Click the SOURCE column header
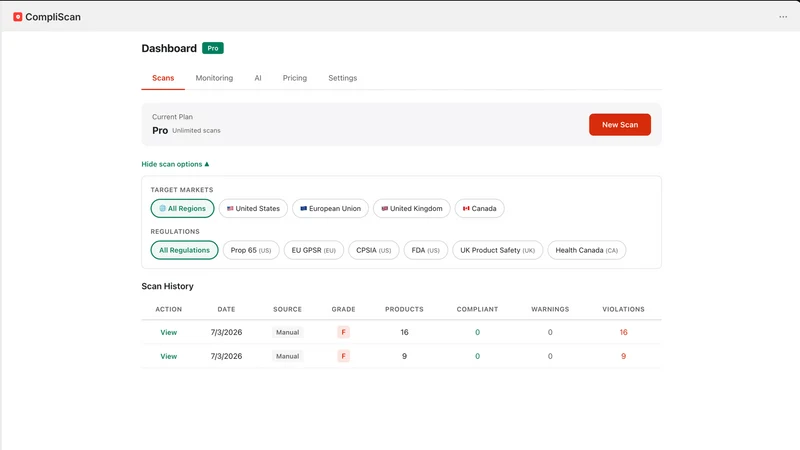Screen dimensions: 800x450 287,309
